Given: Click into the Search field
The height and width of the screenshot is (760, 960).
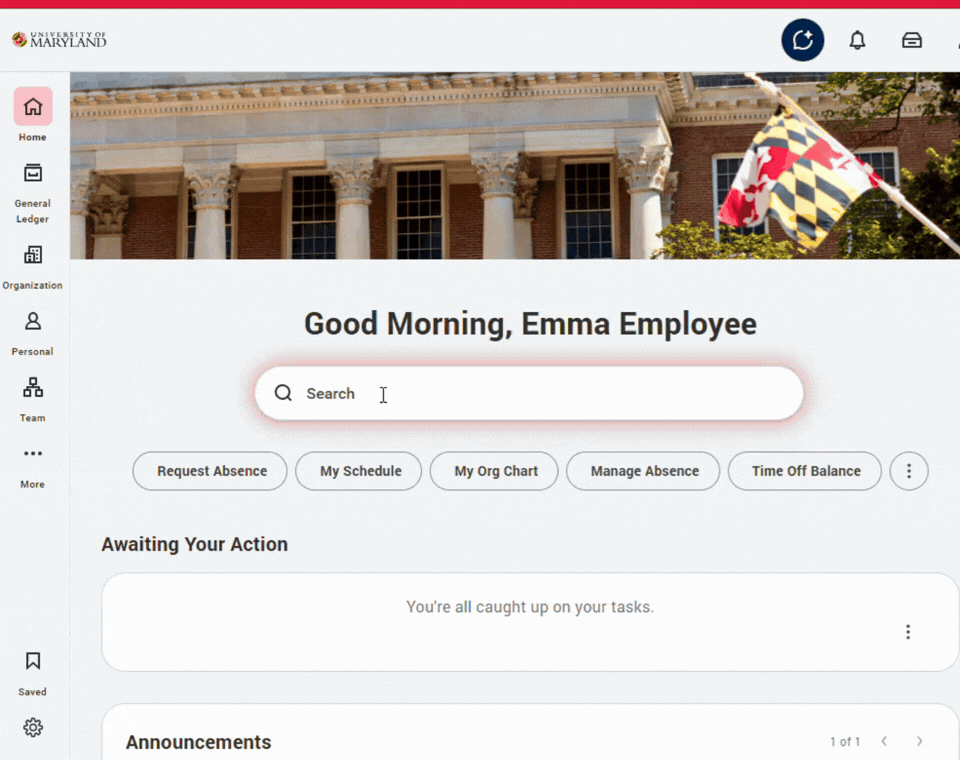Looking at the screenshot, I should coord(529,393).
